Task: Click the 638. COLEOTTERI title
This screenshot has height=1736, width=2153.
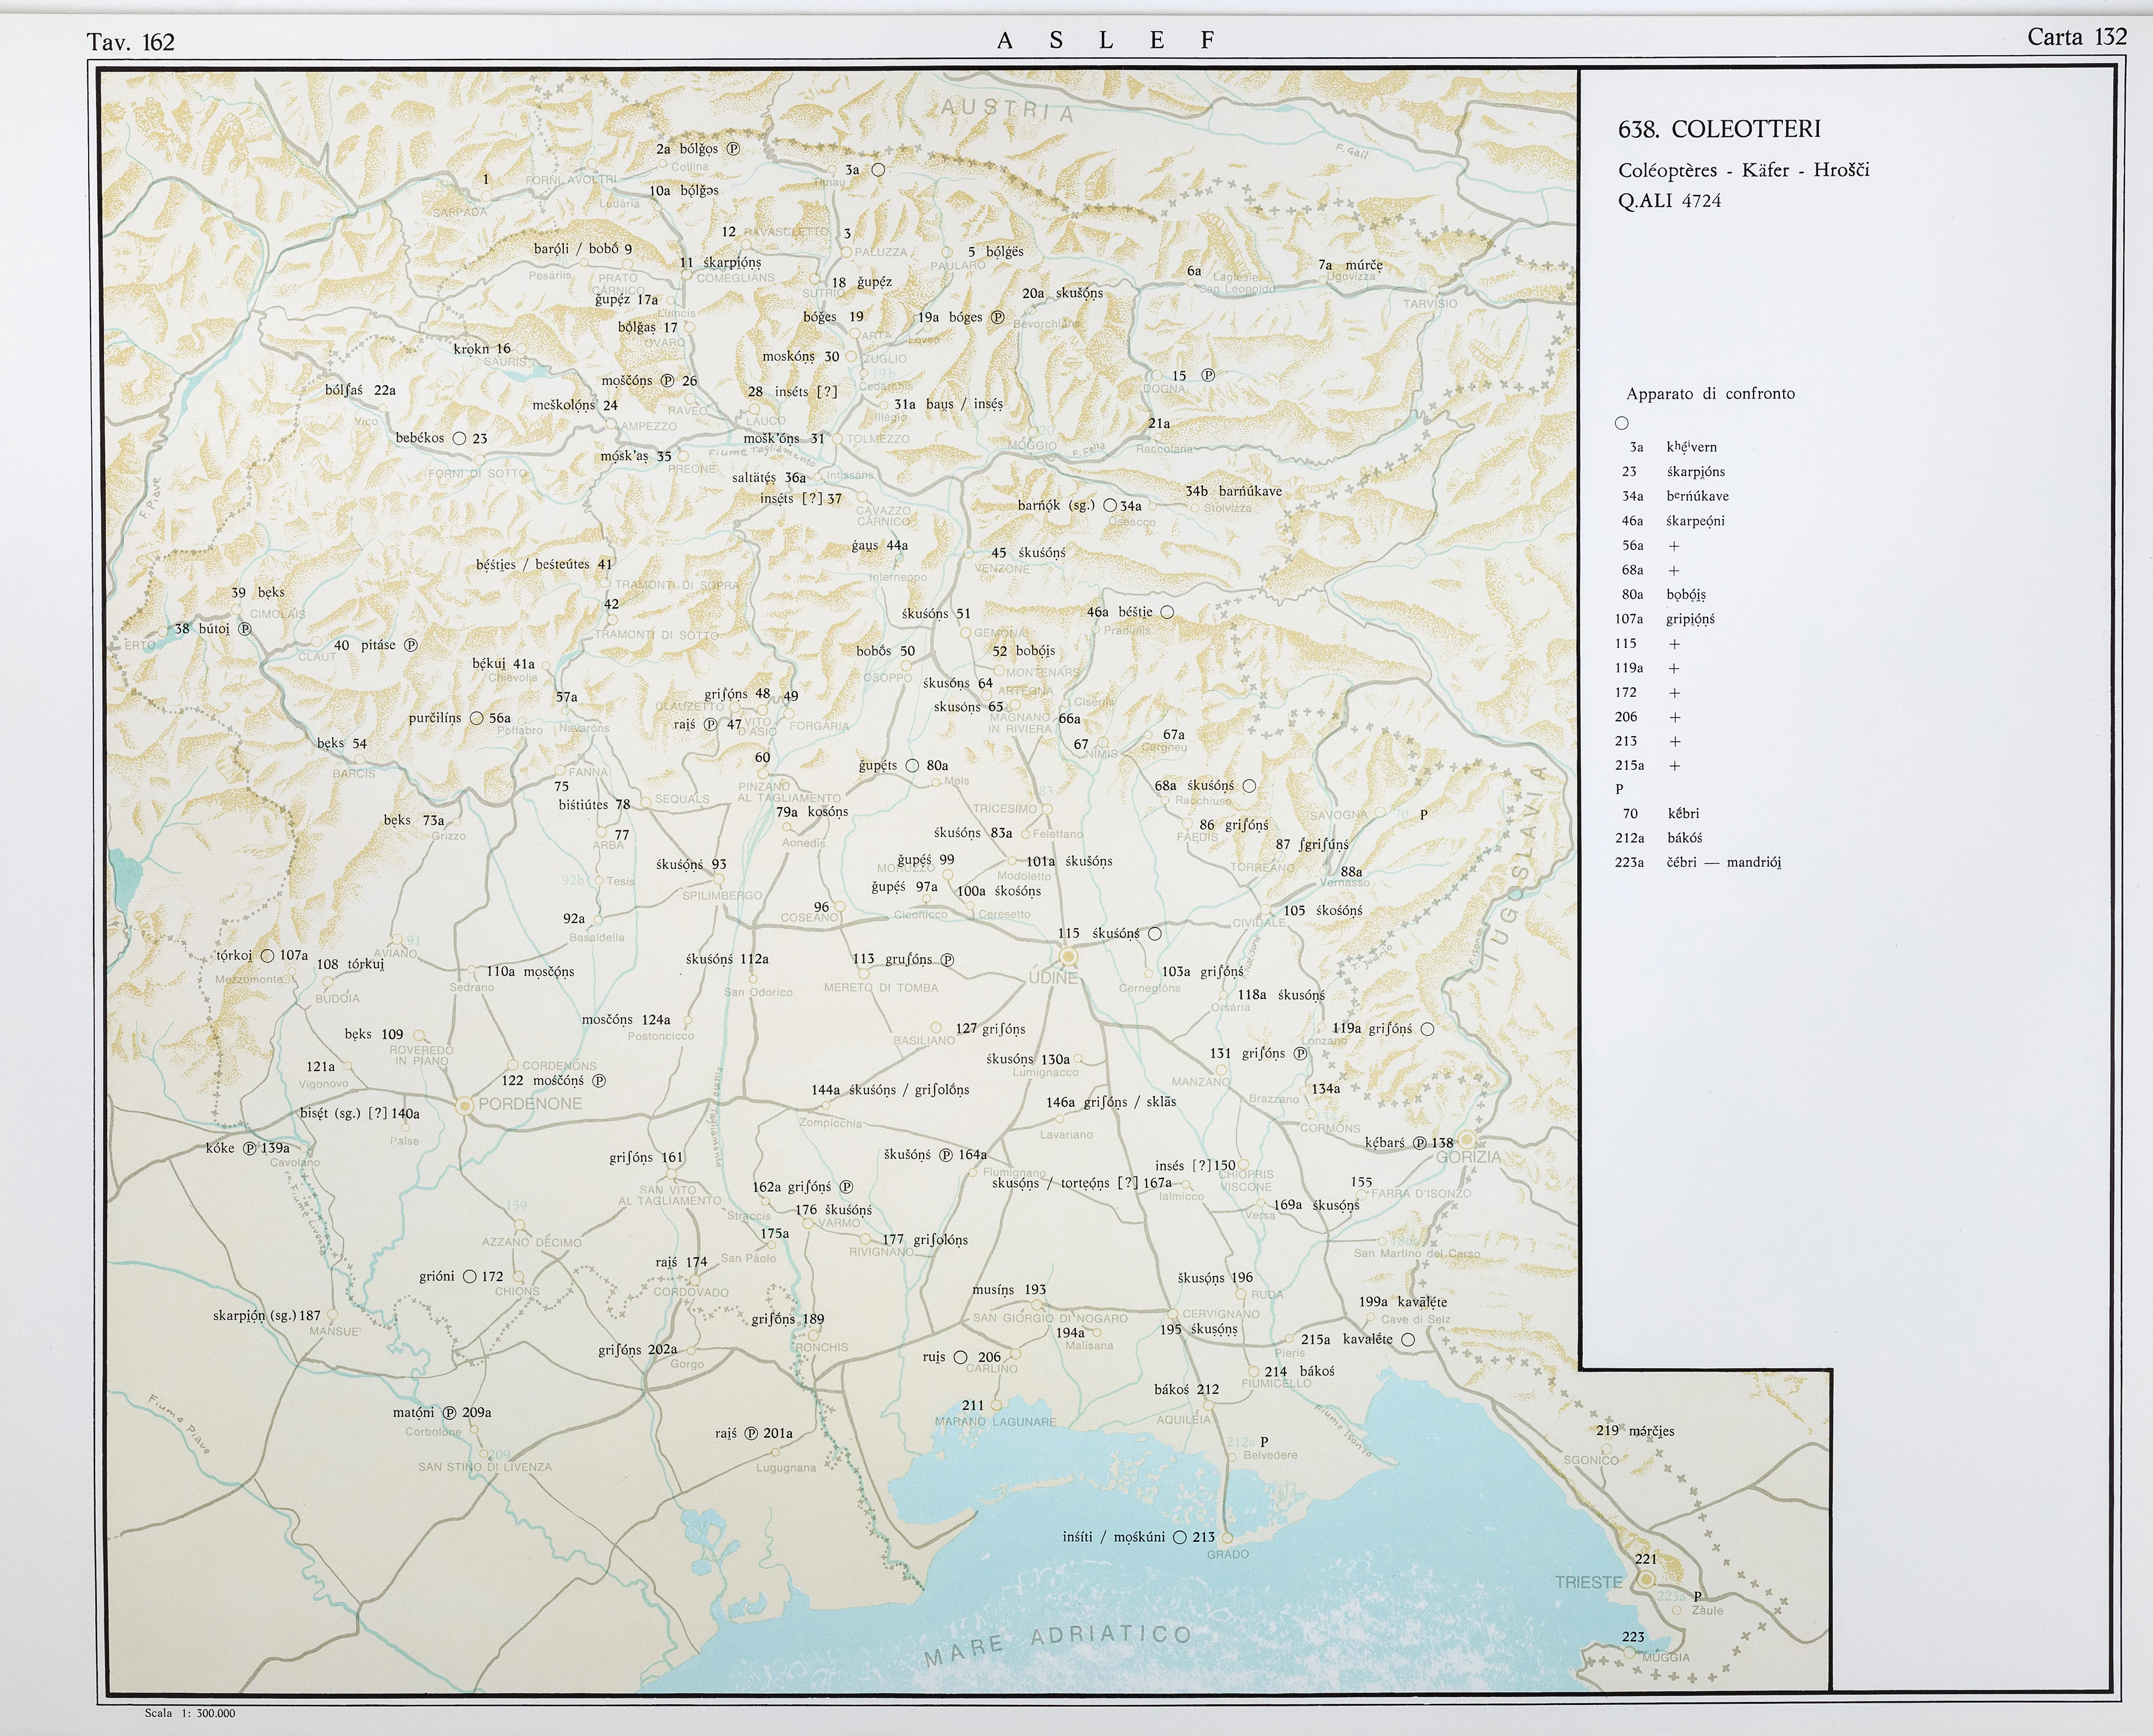Action: click(x=1719, y=129)
